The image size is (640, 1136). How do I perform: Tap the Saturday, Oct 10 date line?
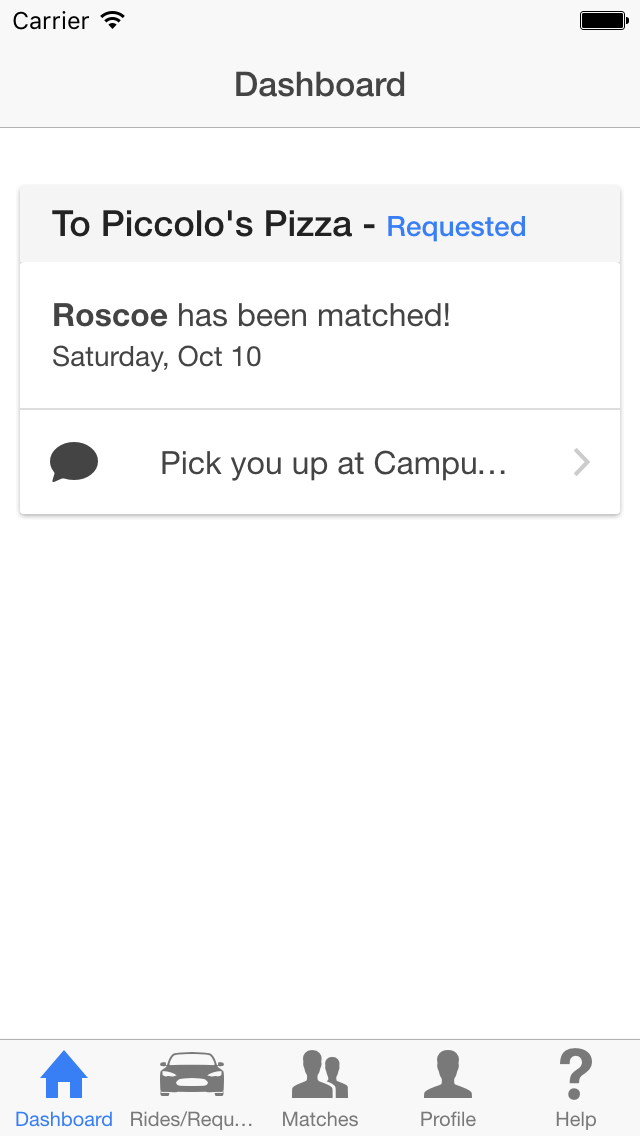click(x=157, y=357)
